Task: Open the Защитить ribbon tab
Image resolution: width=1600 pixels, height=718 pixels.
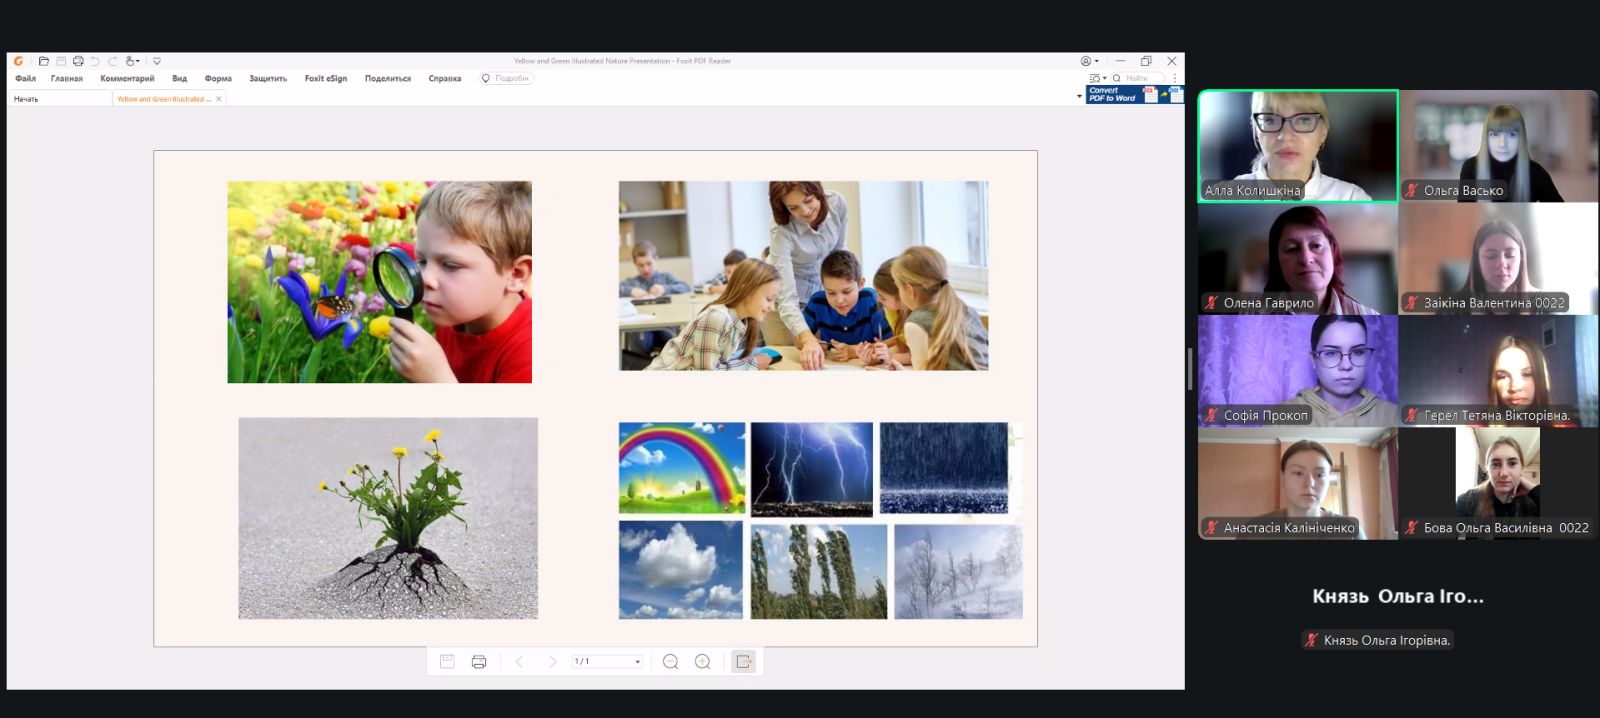Action: [268, 78]
